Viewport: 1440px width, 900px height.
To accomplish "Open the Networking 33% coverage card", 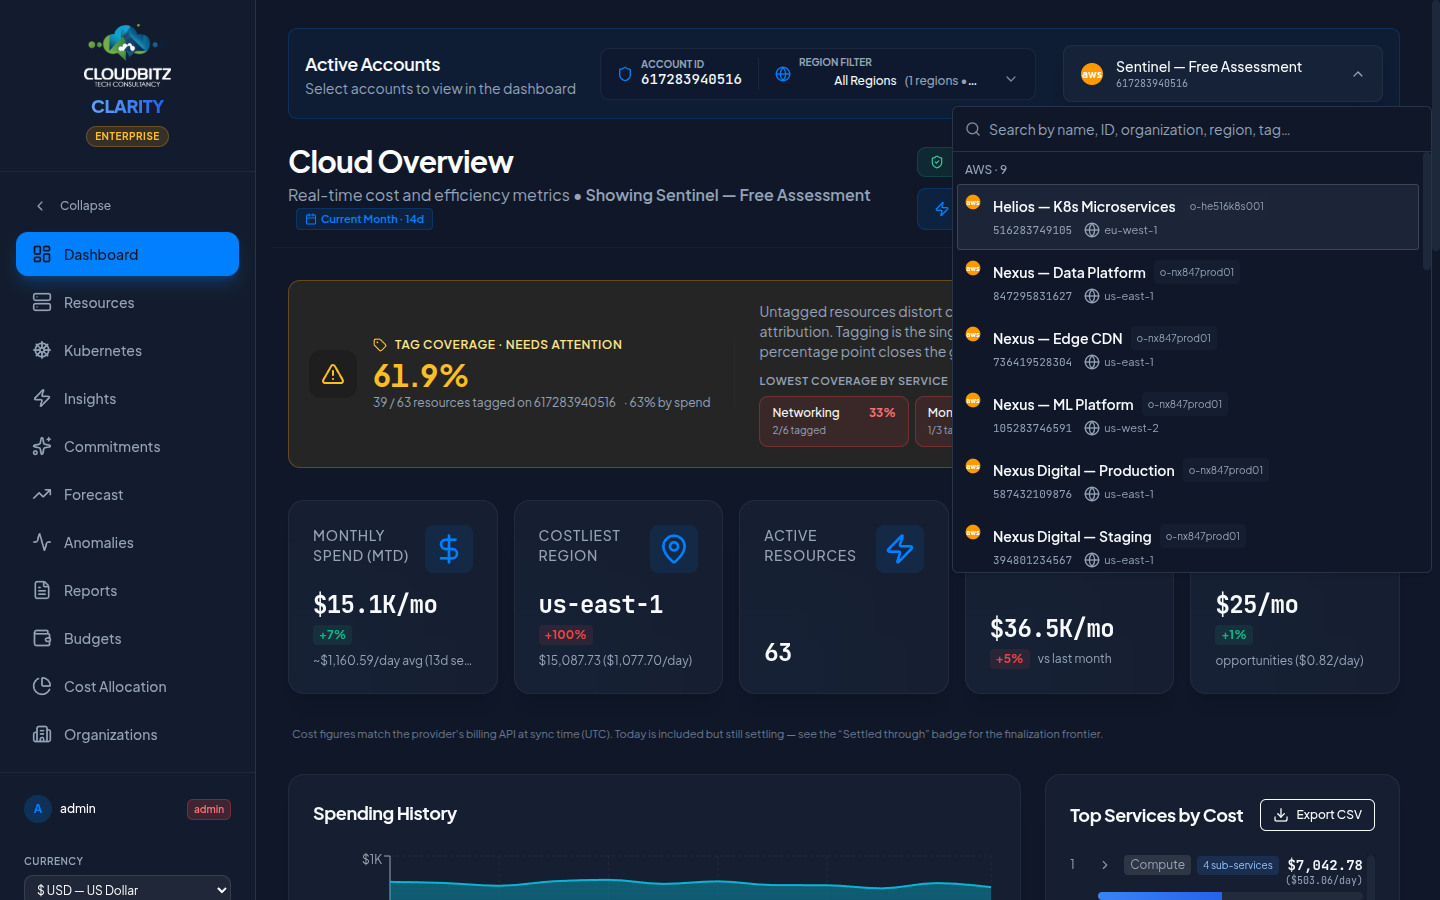I will click(833, 421).
